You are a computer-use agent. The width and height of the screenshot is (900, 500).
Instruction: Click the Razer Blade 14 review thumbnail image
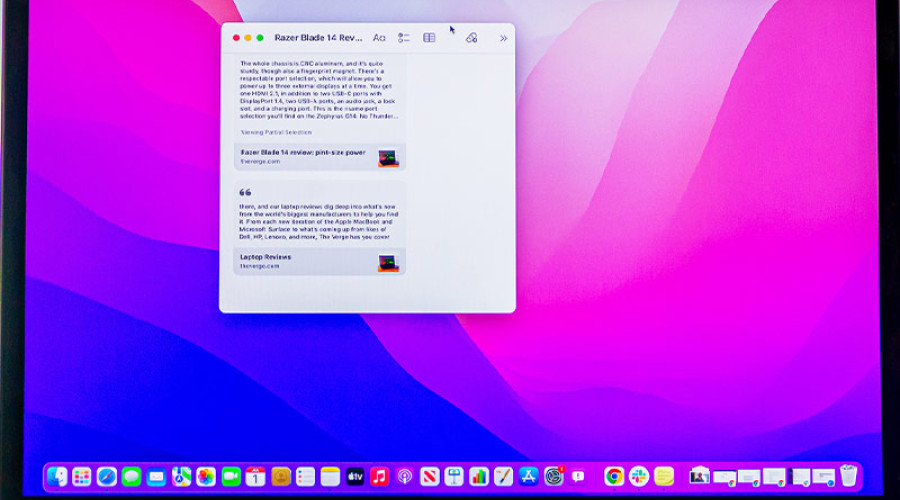coord(388,158)
